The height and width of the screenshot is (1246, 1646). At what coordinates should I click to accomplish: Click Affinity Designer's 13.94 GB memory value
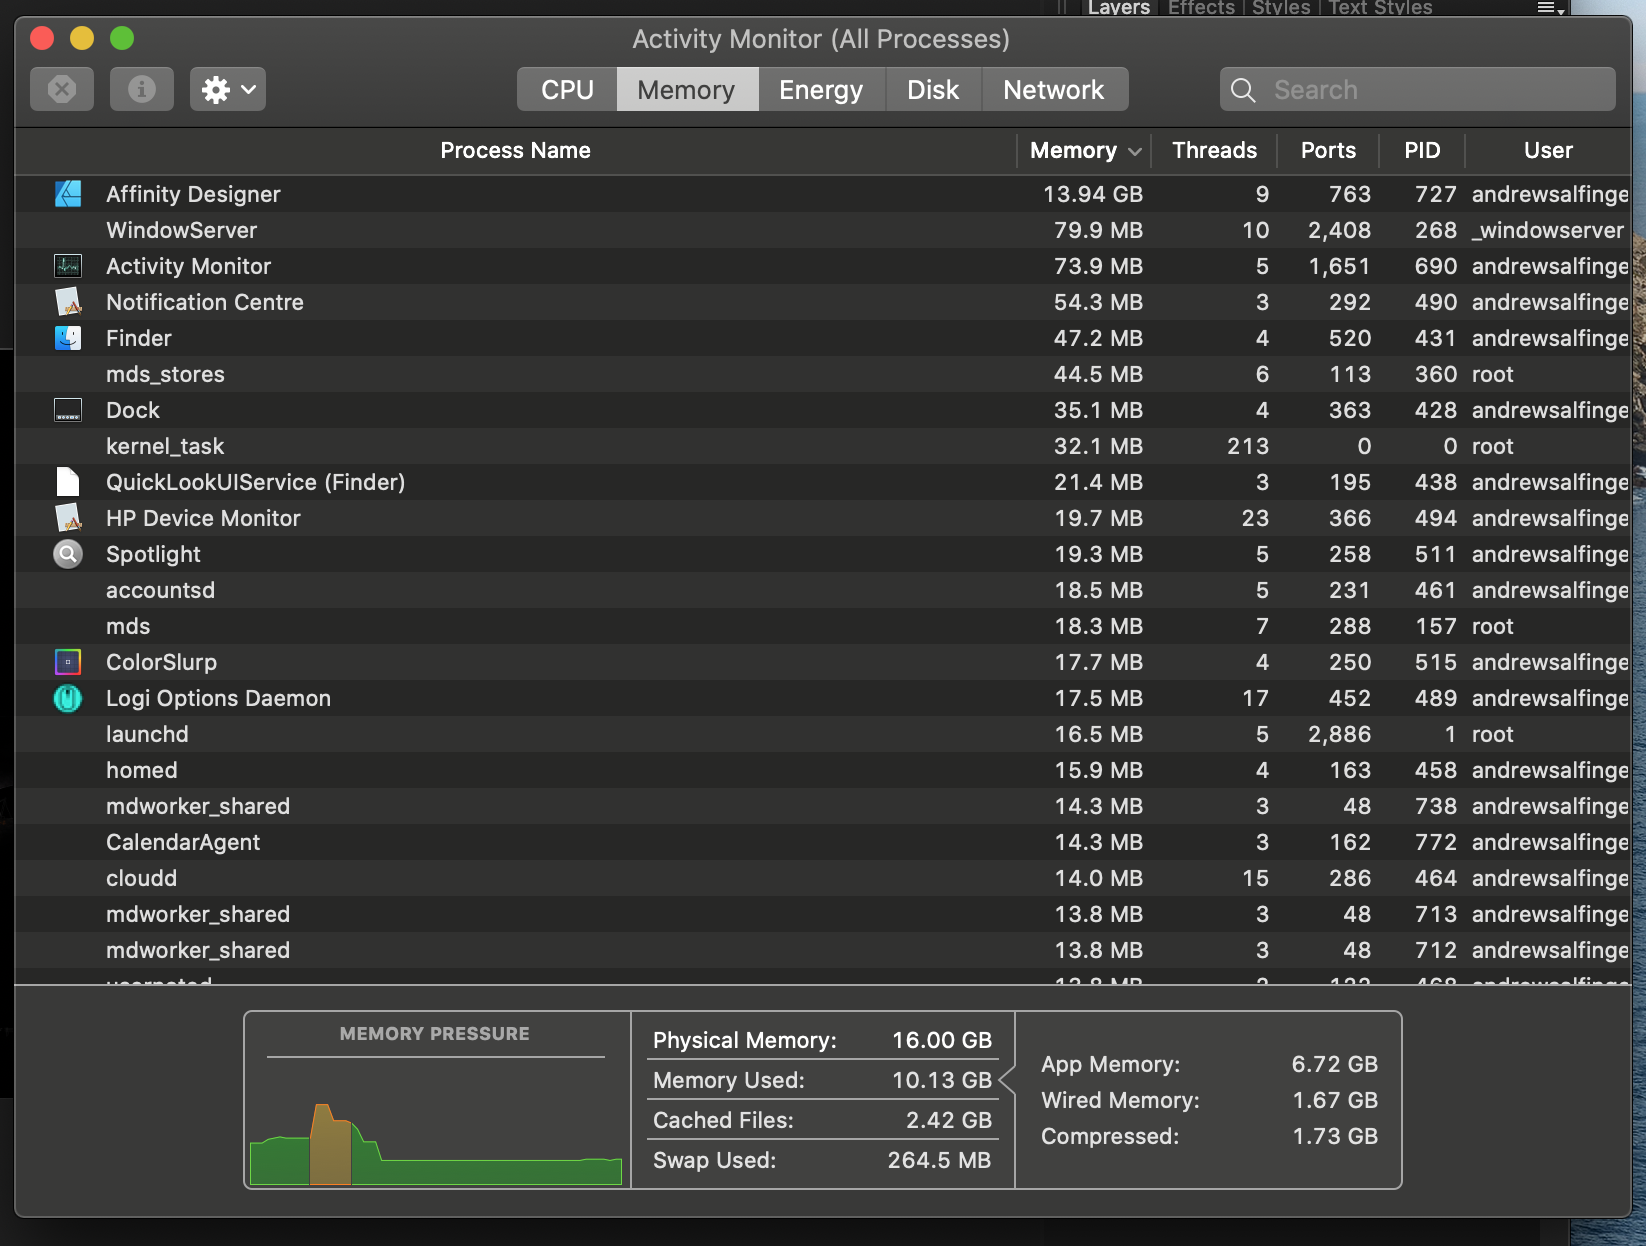(1093, 194)
